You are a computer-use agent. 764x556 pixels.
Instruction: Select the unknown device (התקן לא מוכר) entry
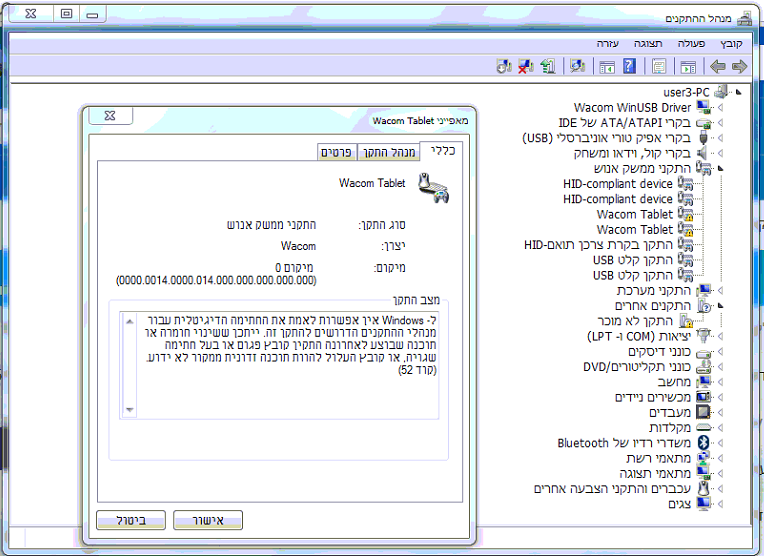point(635,321)
